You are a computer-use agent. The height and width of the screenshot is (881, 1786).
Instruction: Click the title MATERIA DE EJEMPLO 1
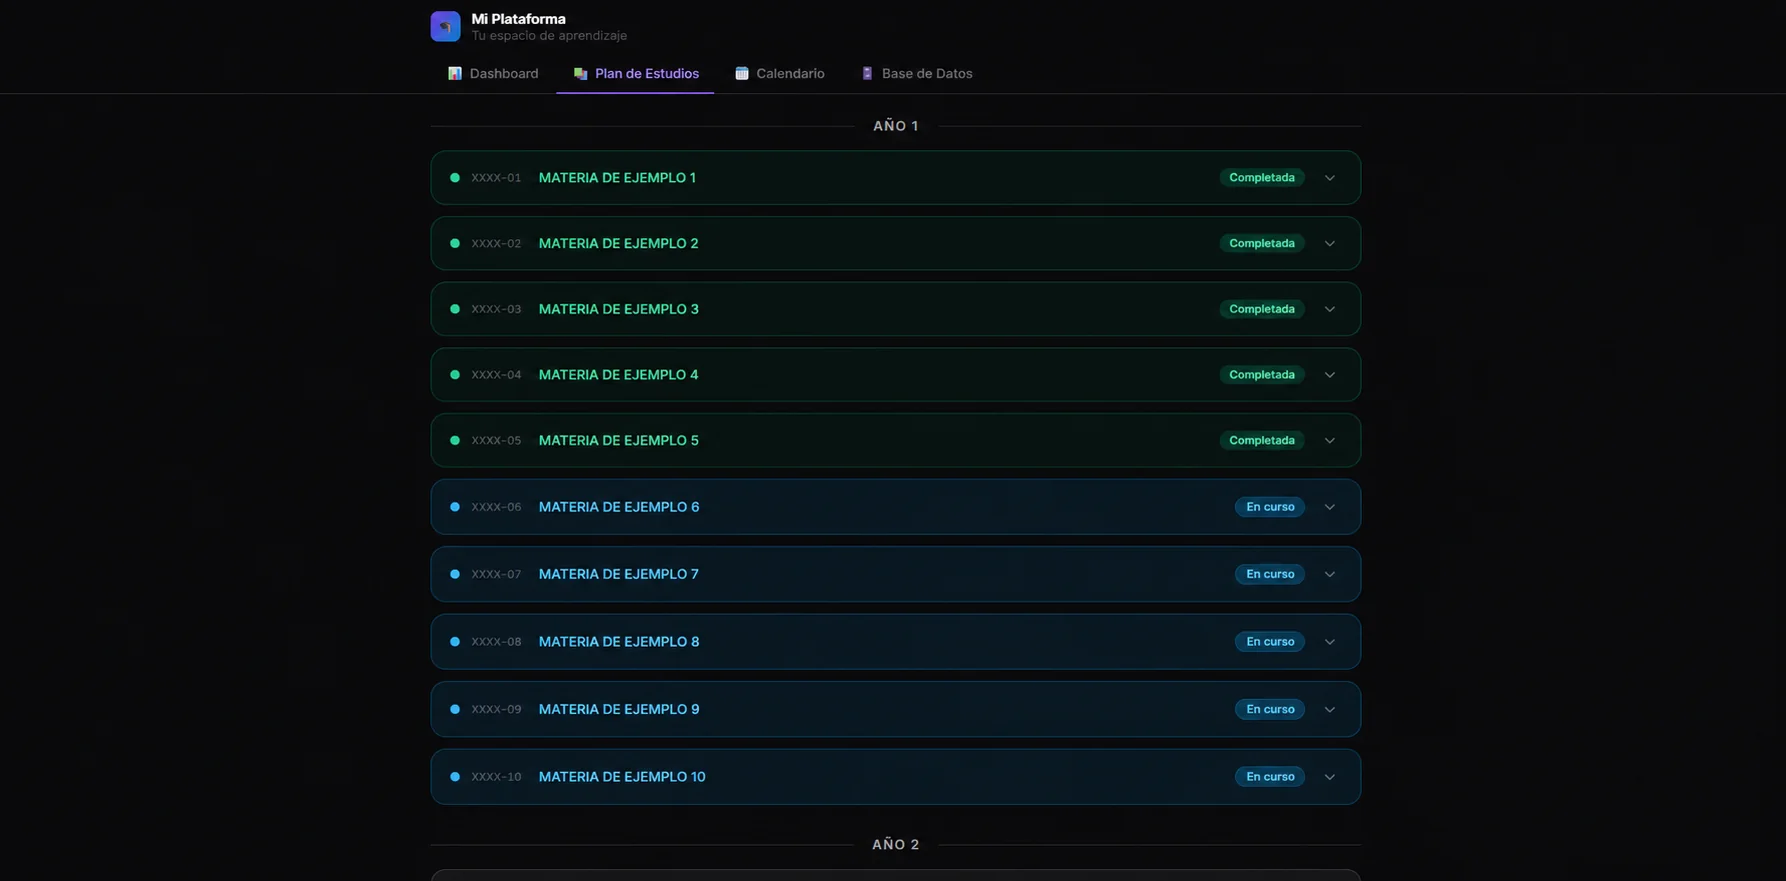tap(617, 178)
